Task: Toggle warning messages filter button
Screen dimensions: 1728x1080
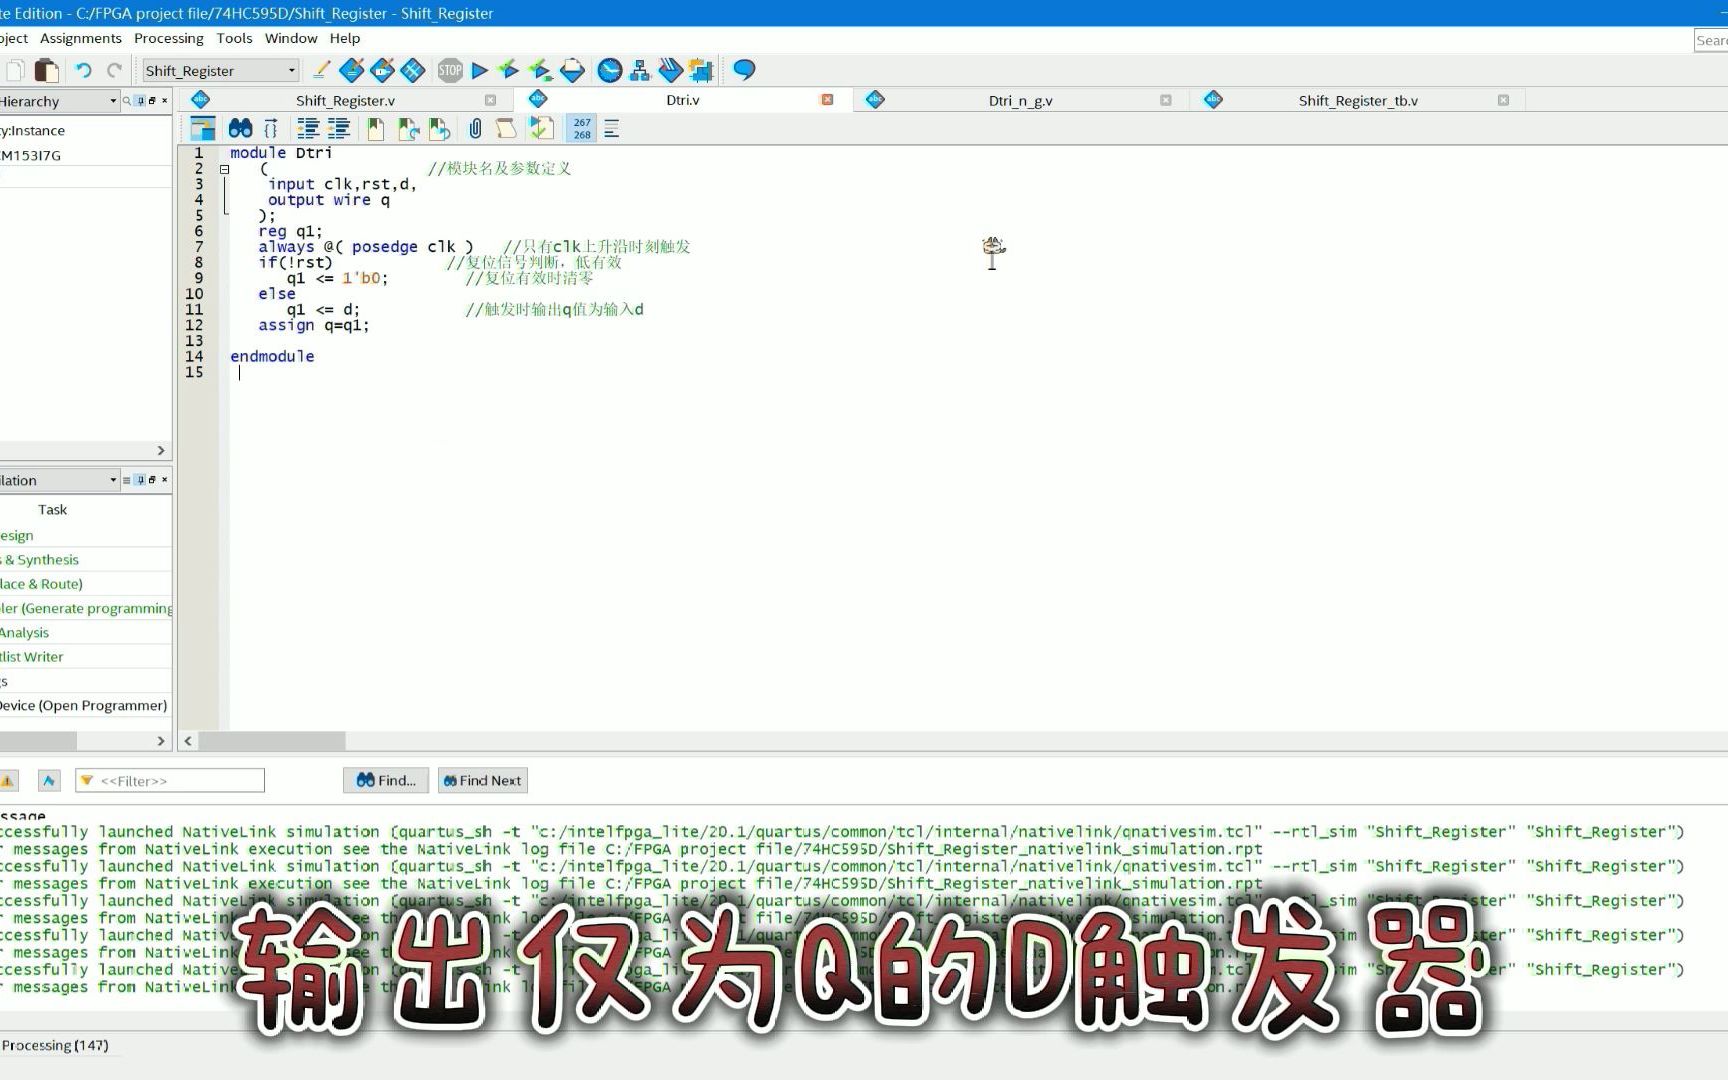Action: click(8, 780)
